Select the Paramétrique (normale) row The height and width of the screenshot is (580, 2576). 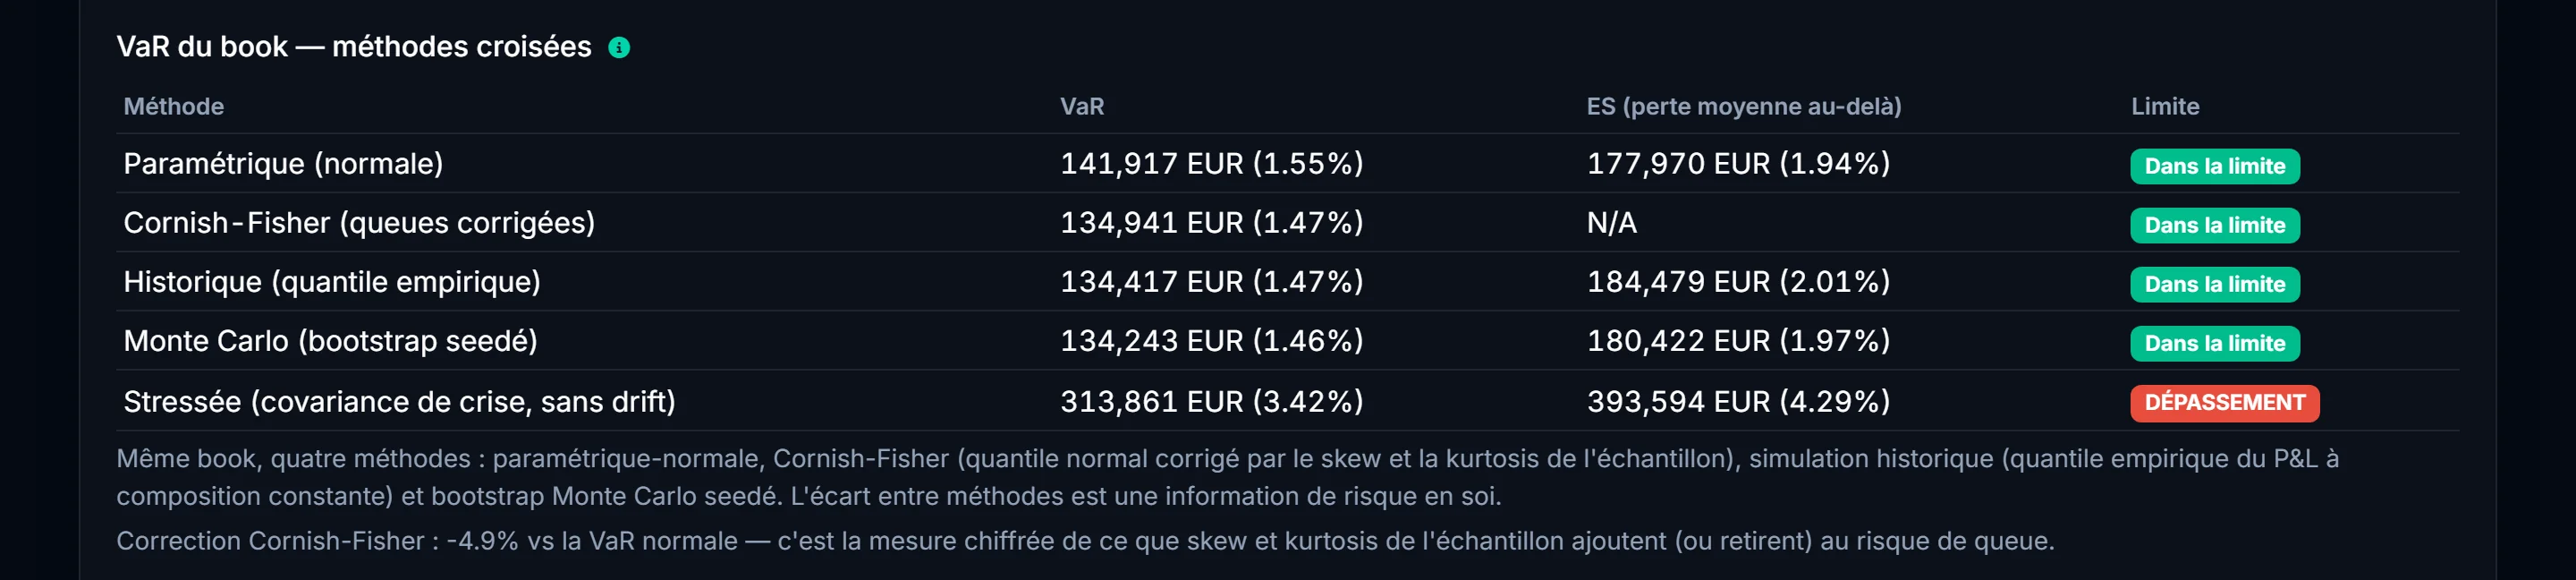[x=1287, y=164]
